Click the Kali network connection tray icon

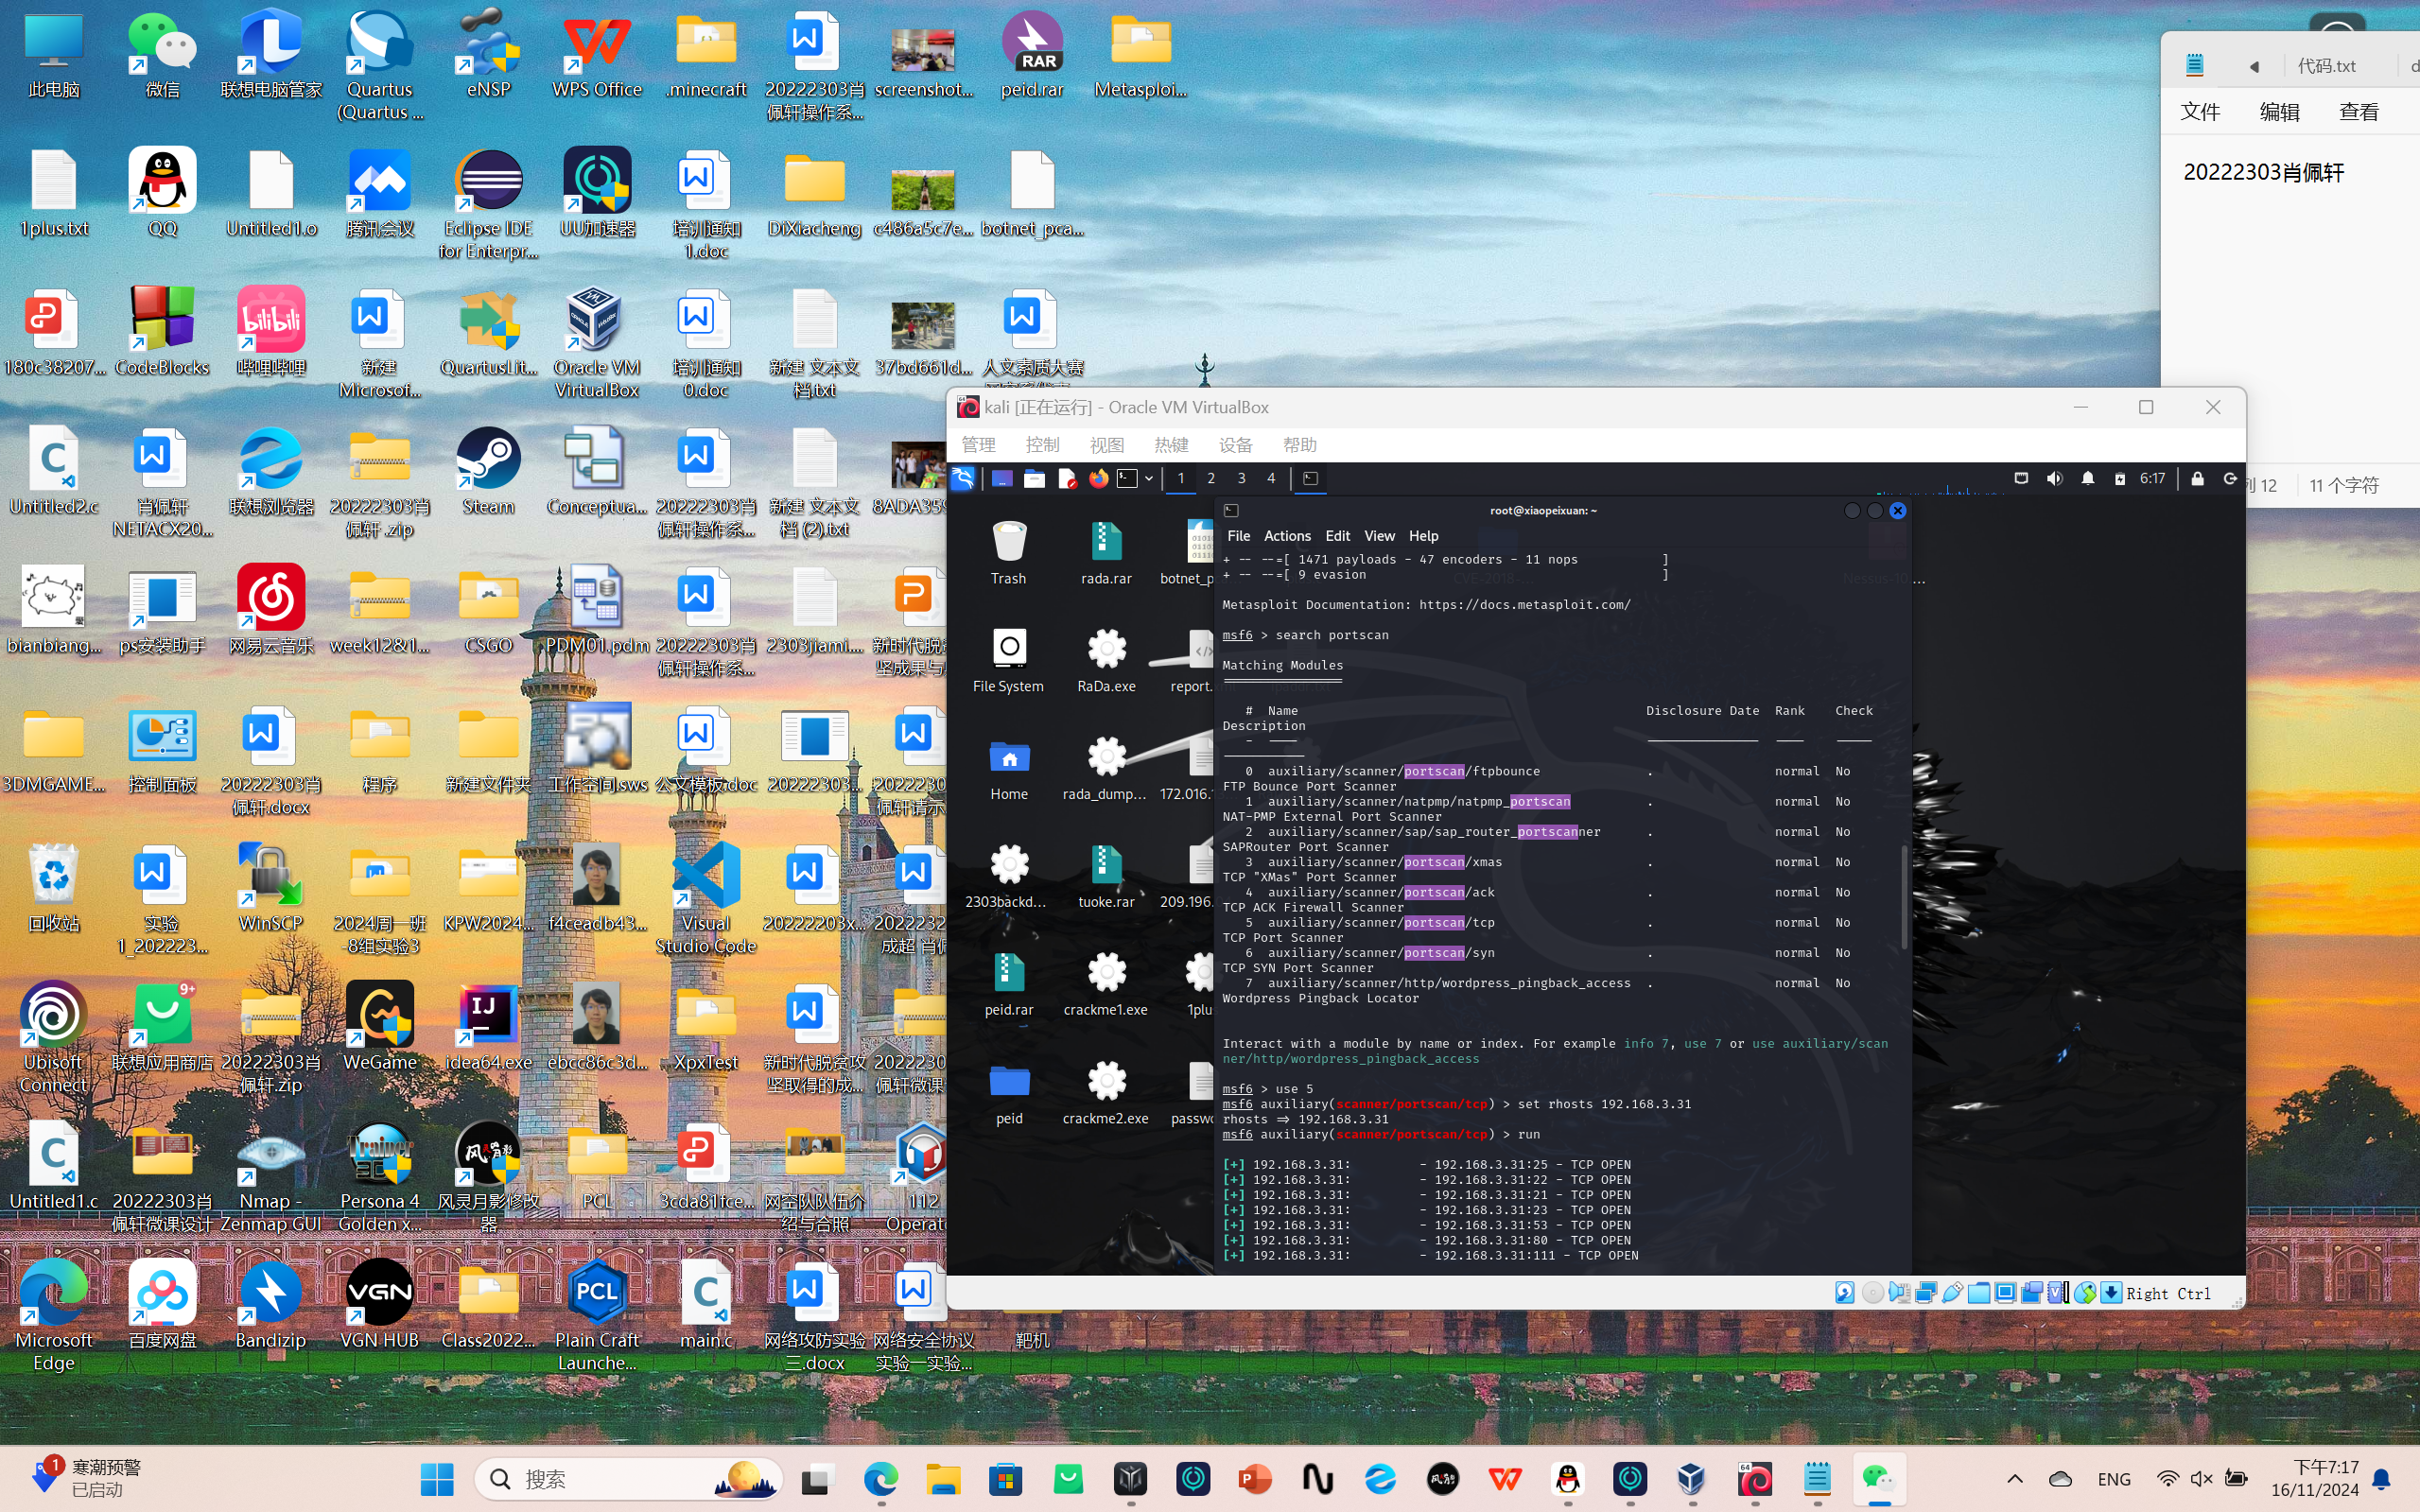coord(2021,478)
